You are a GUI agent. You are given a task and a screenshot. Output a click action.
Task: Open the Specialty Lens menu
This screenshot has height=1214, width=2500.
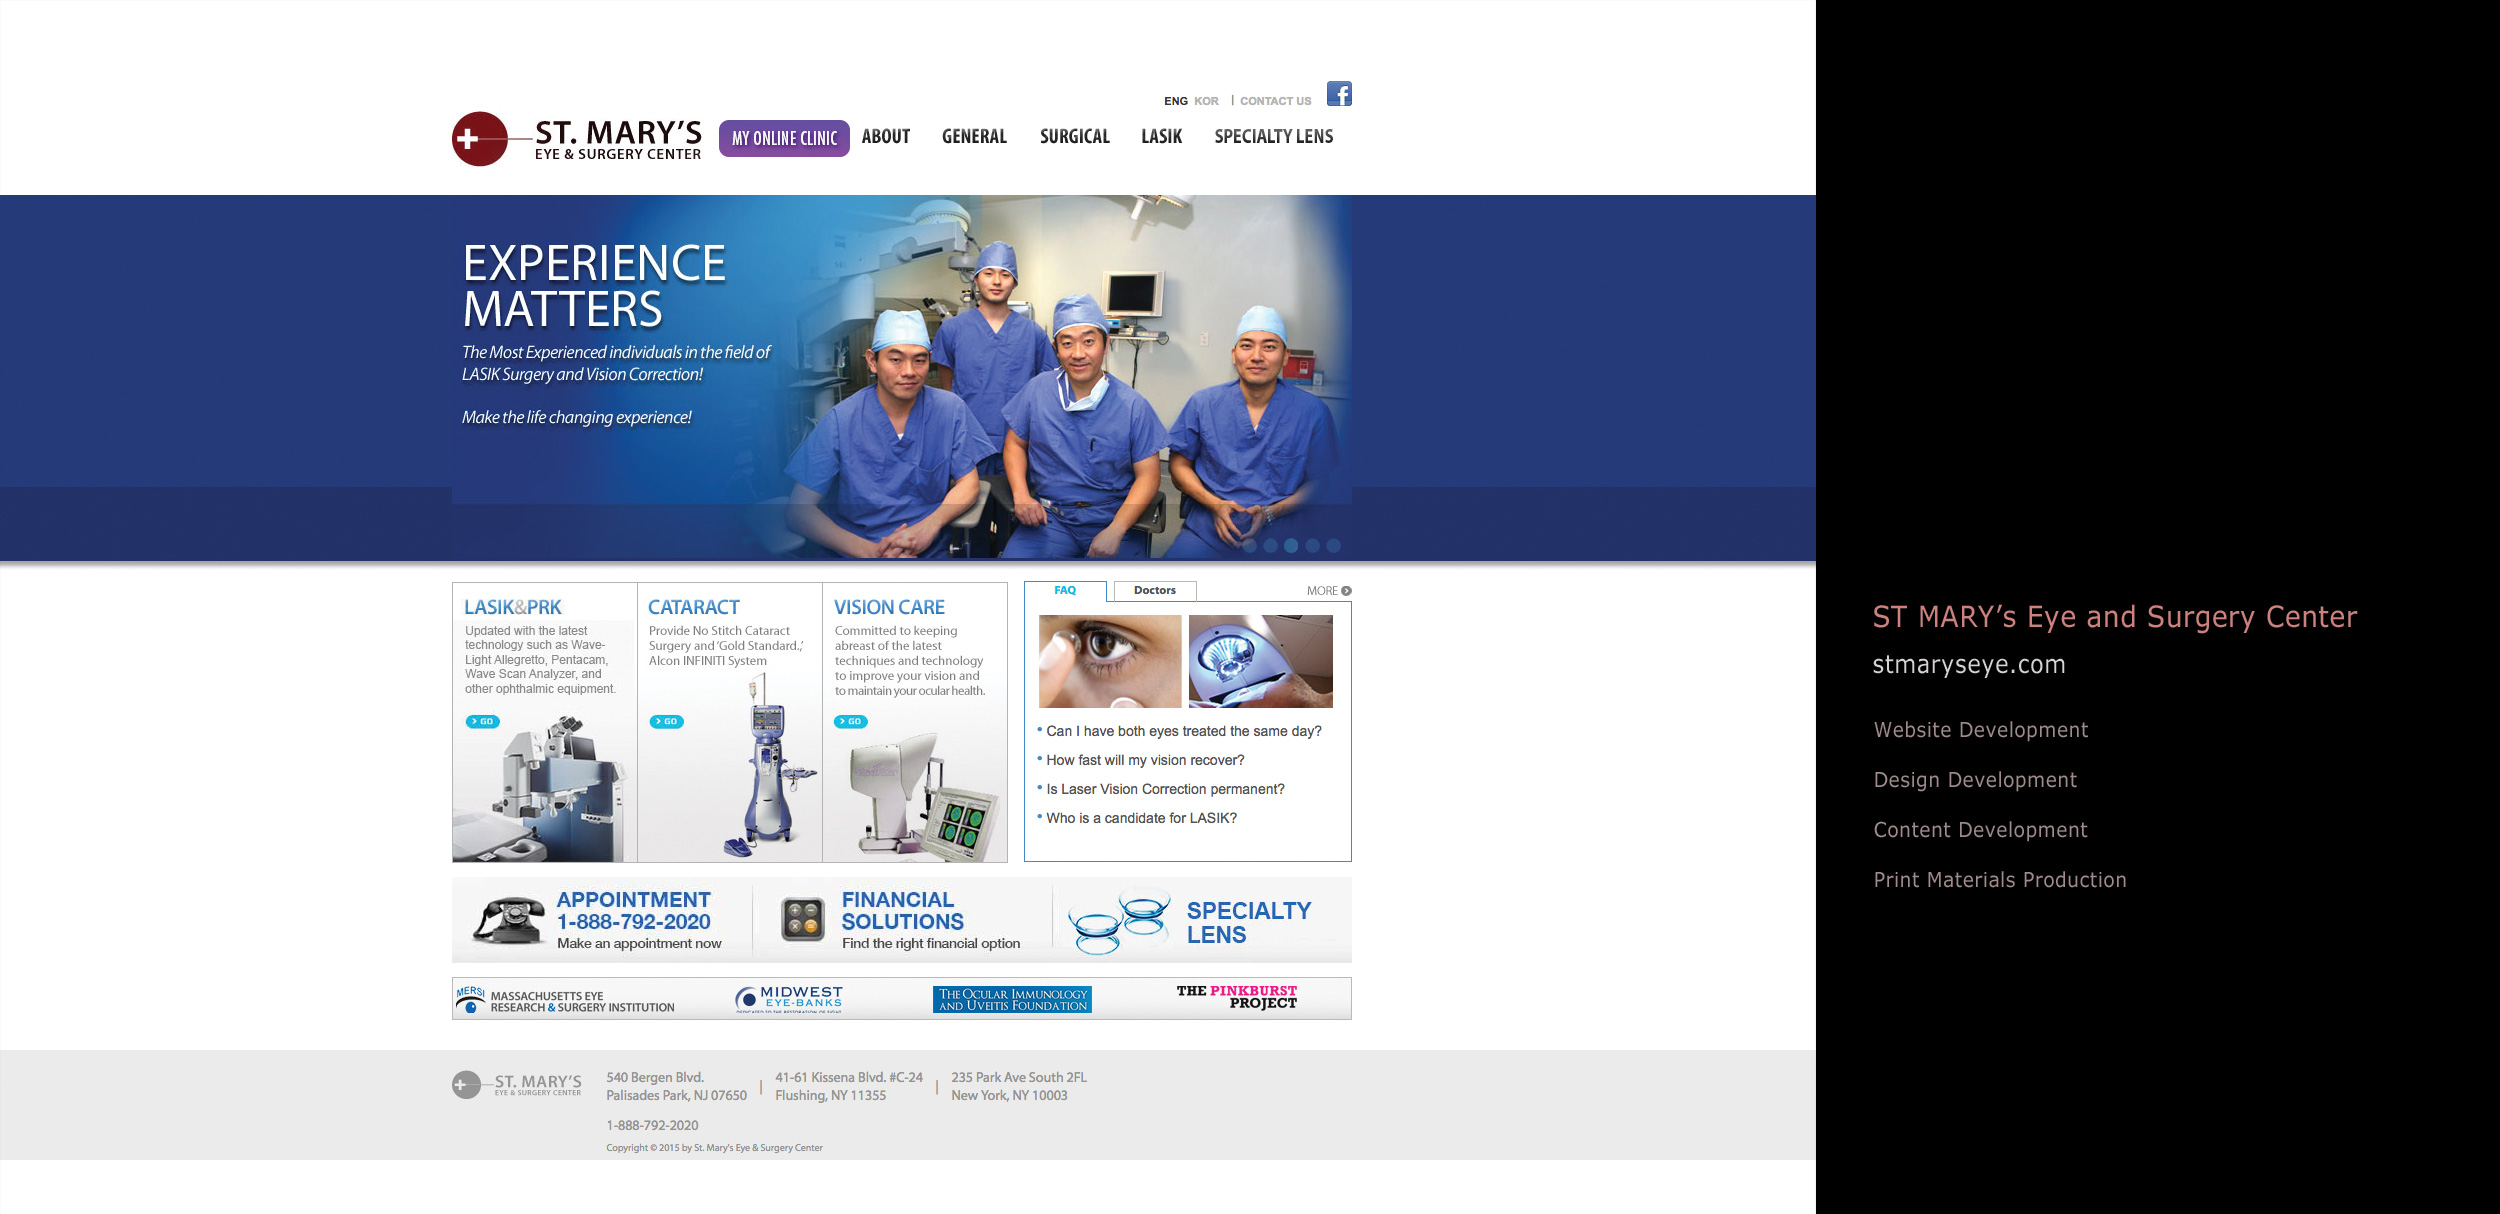(1273, 137)
